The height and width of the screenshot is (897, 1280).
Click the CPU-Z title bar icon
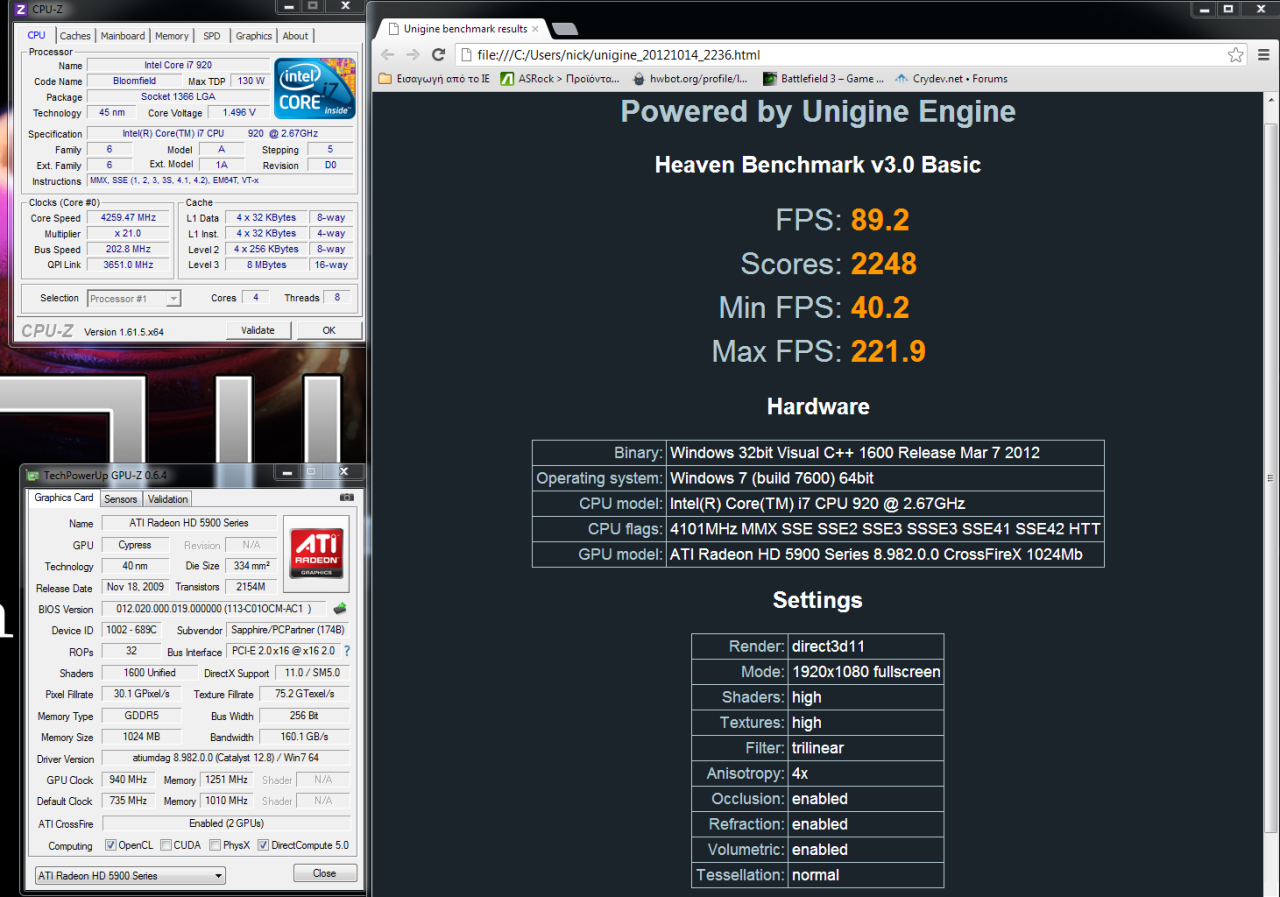(x=22, y=9)
